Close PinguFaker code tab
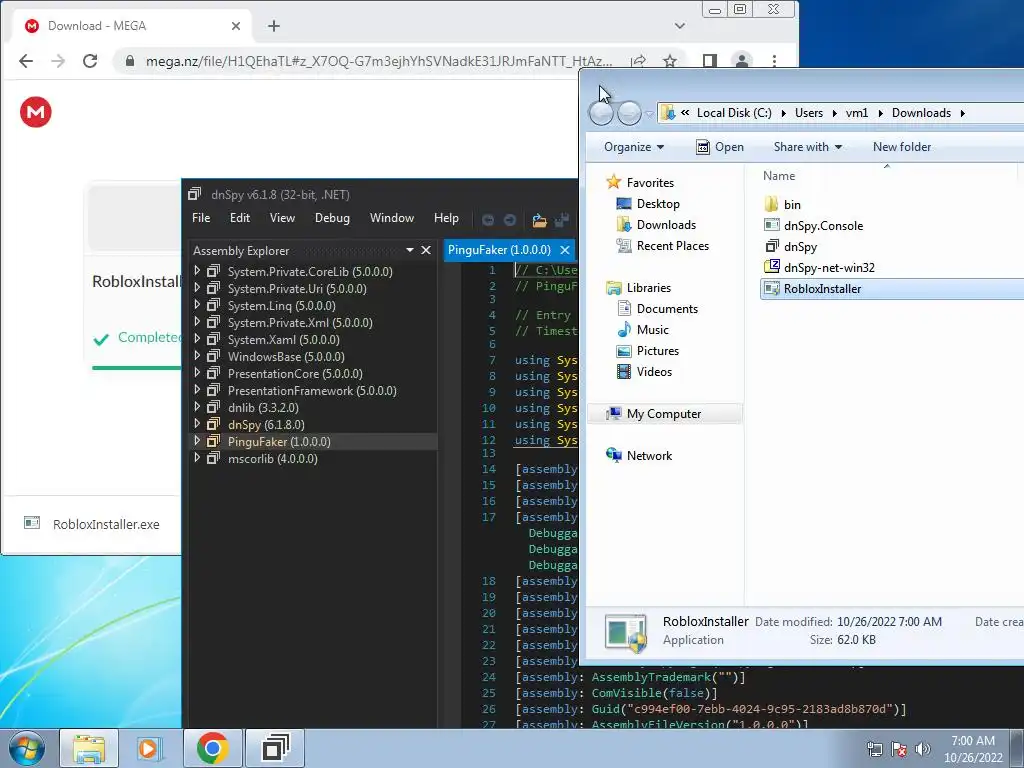 click(x=565, y=250)
